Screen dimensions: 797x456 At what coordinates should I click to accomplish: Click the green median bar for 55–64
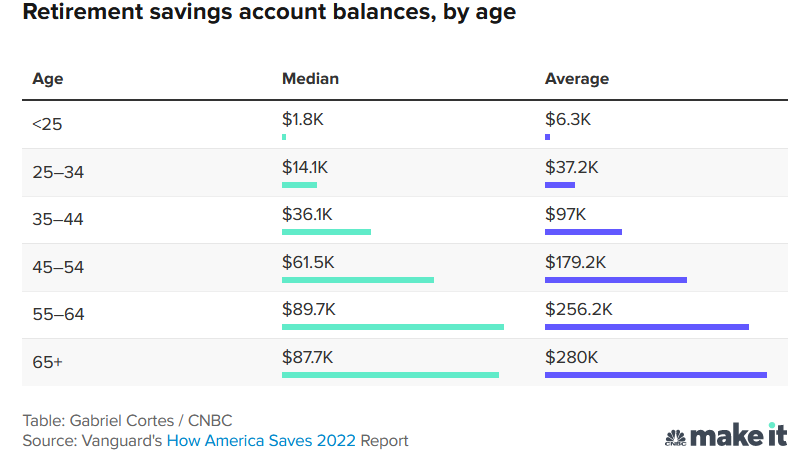tap(392, 327)
